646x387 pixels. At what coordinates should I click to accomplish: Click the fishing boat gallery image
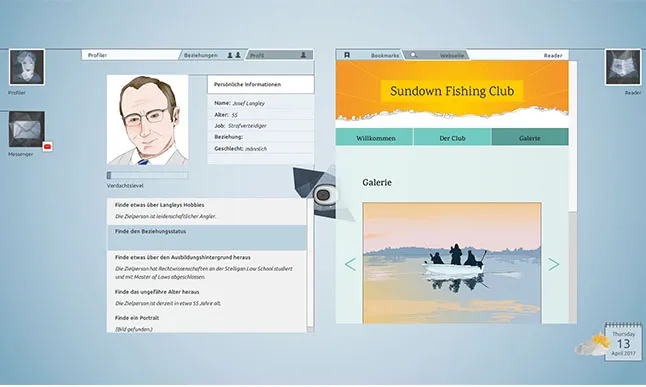[x=452, y=263]
